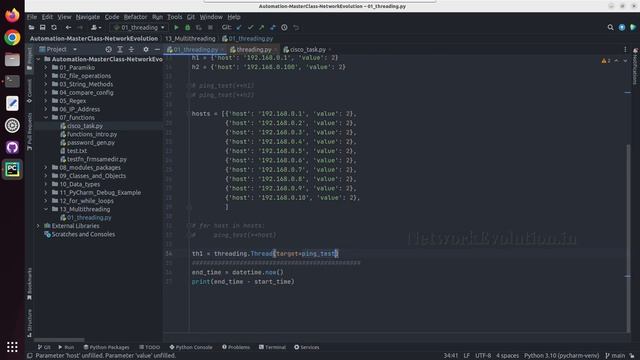Image resolution: width=640 pixels, height=360 pixels.
Task: Expand the 03_String_Methods folder
Action: [x=46, y=84]
